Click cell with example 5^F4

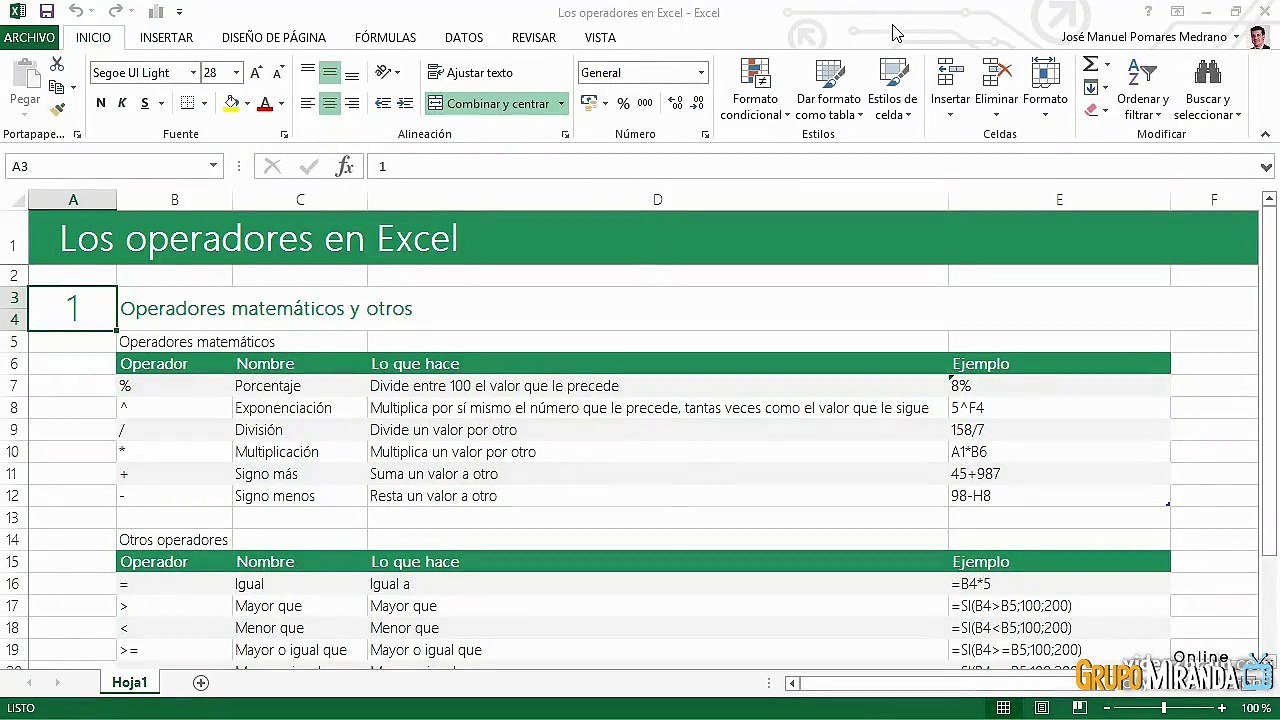pyautogui.click(x=1059, y=408)
